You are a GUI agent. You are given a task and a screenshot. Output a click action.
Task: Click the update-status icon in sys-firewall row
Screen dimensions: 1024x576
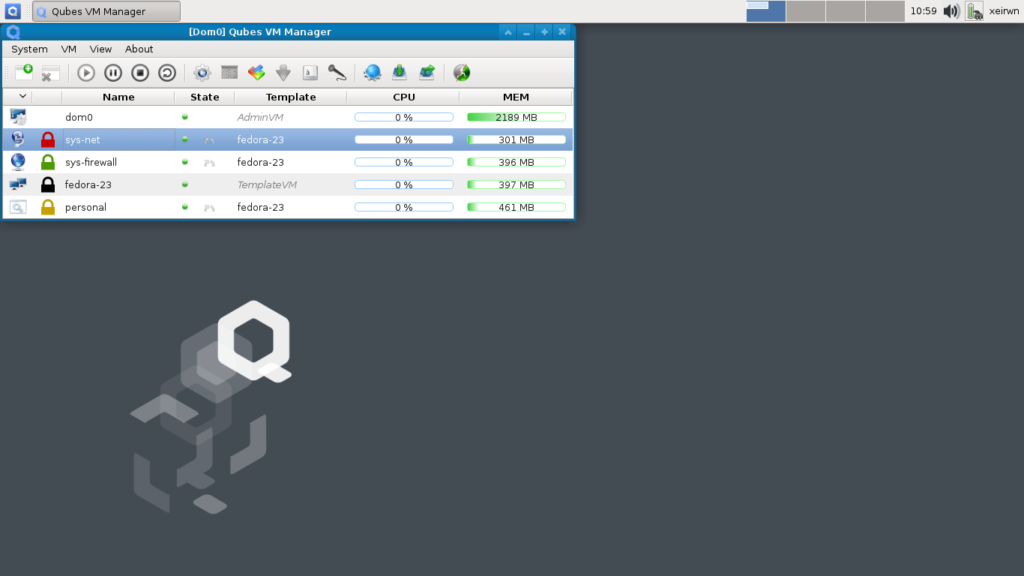pos(209,163)
